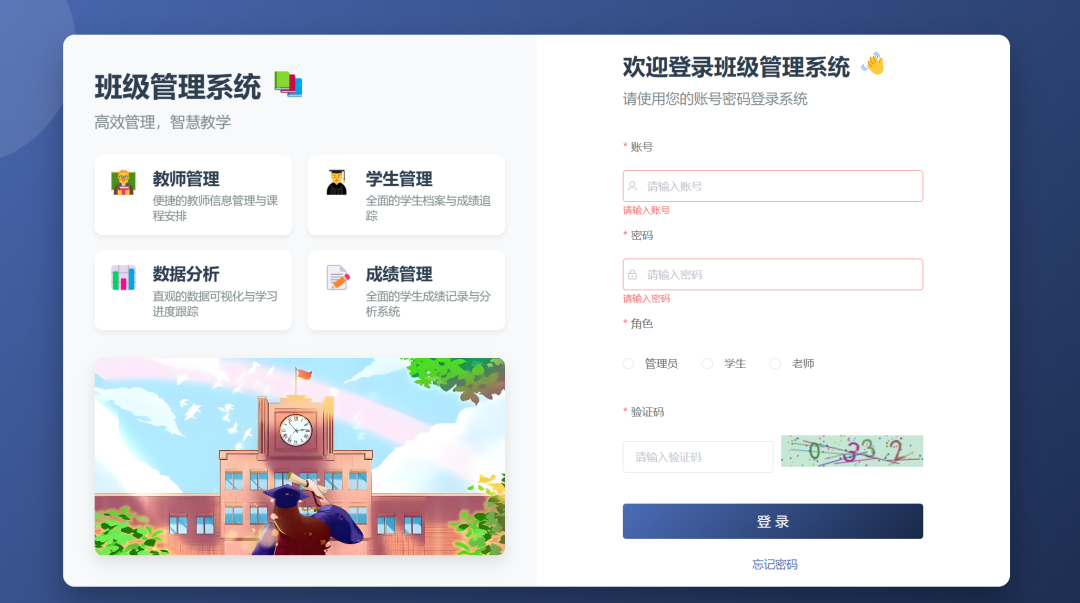This screenshot has height=603, width=1080.
Task: Focus the 请输入密码 input field
Action: pyautogui.click(x=773, y=274)
